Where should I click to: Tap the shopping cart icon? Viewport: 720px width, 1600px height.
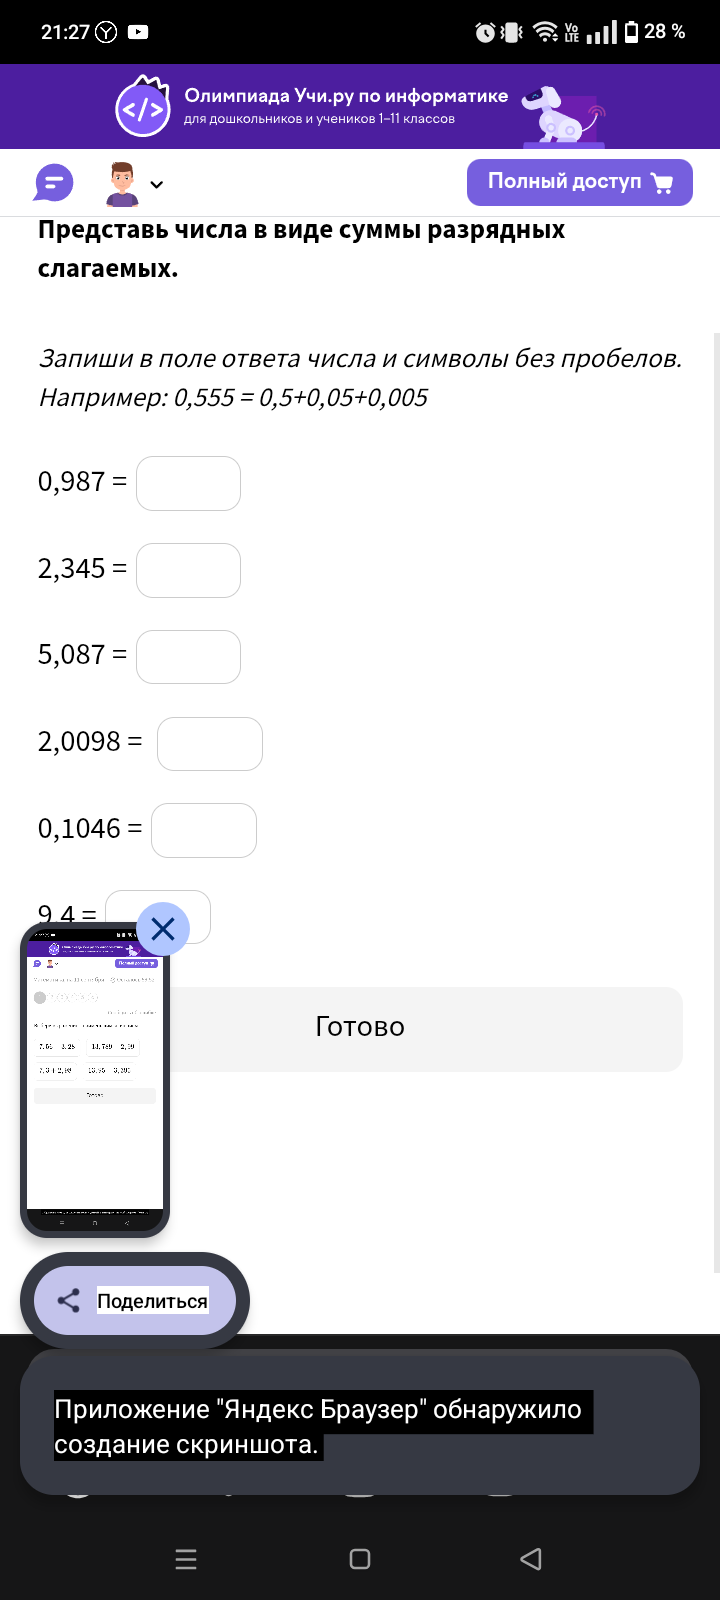coord(661,182)
